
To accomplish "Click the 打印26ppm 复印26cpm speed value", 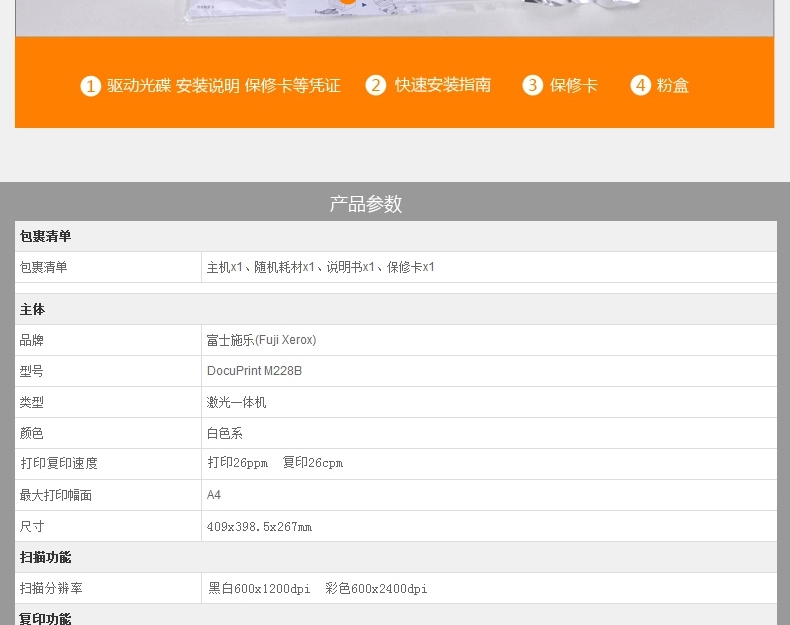I will click(x=275, y=463).
